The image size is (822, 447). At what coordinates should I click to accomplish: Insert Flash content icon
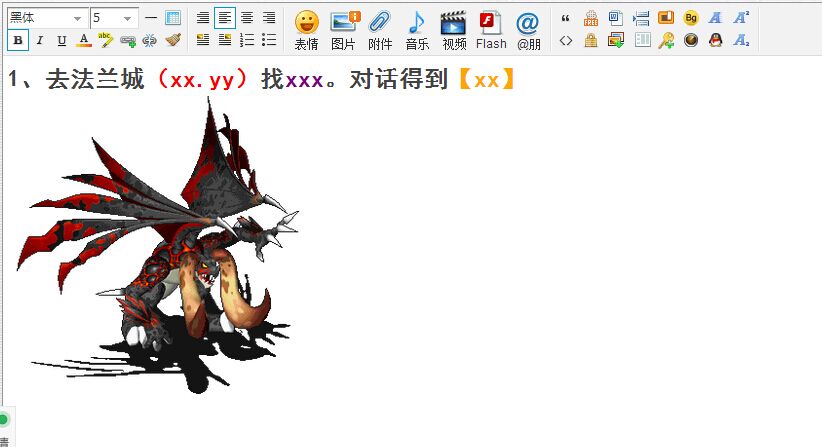pyautogui.click(x=491, y=29)
